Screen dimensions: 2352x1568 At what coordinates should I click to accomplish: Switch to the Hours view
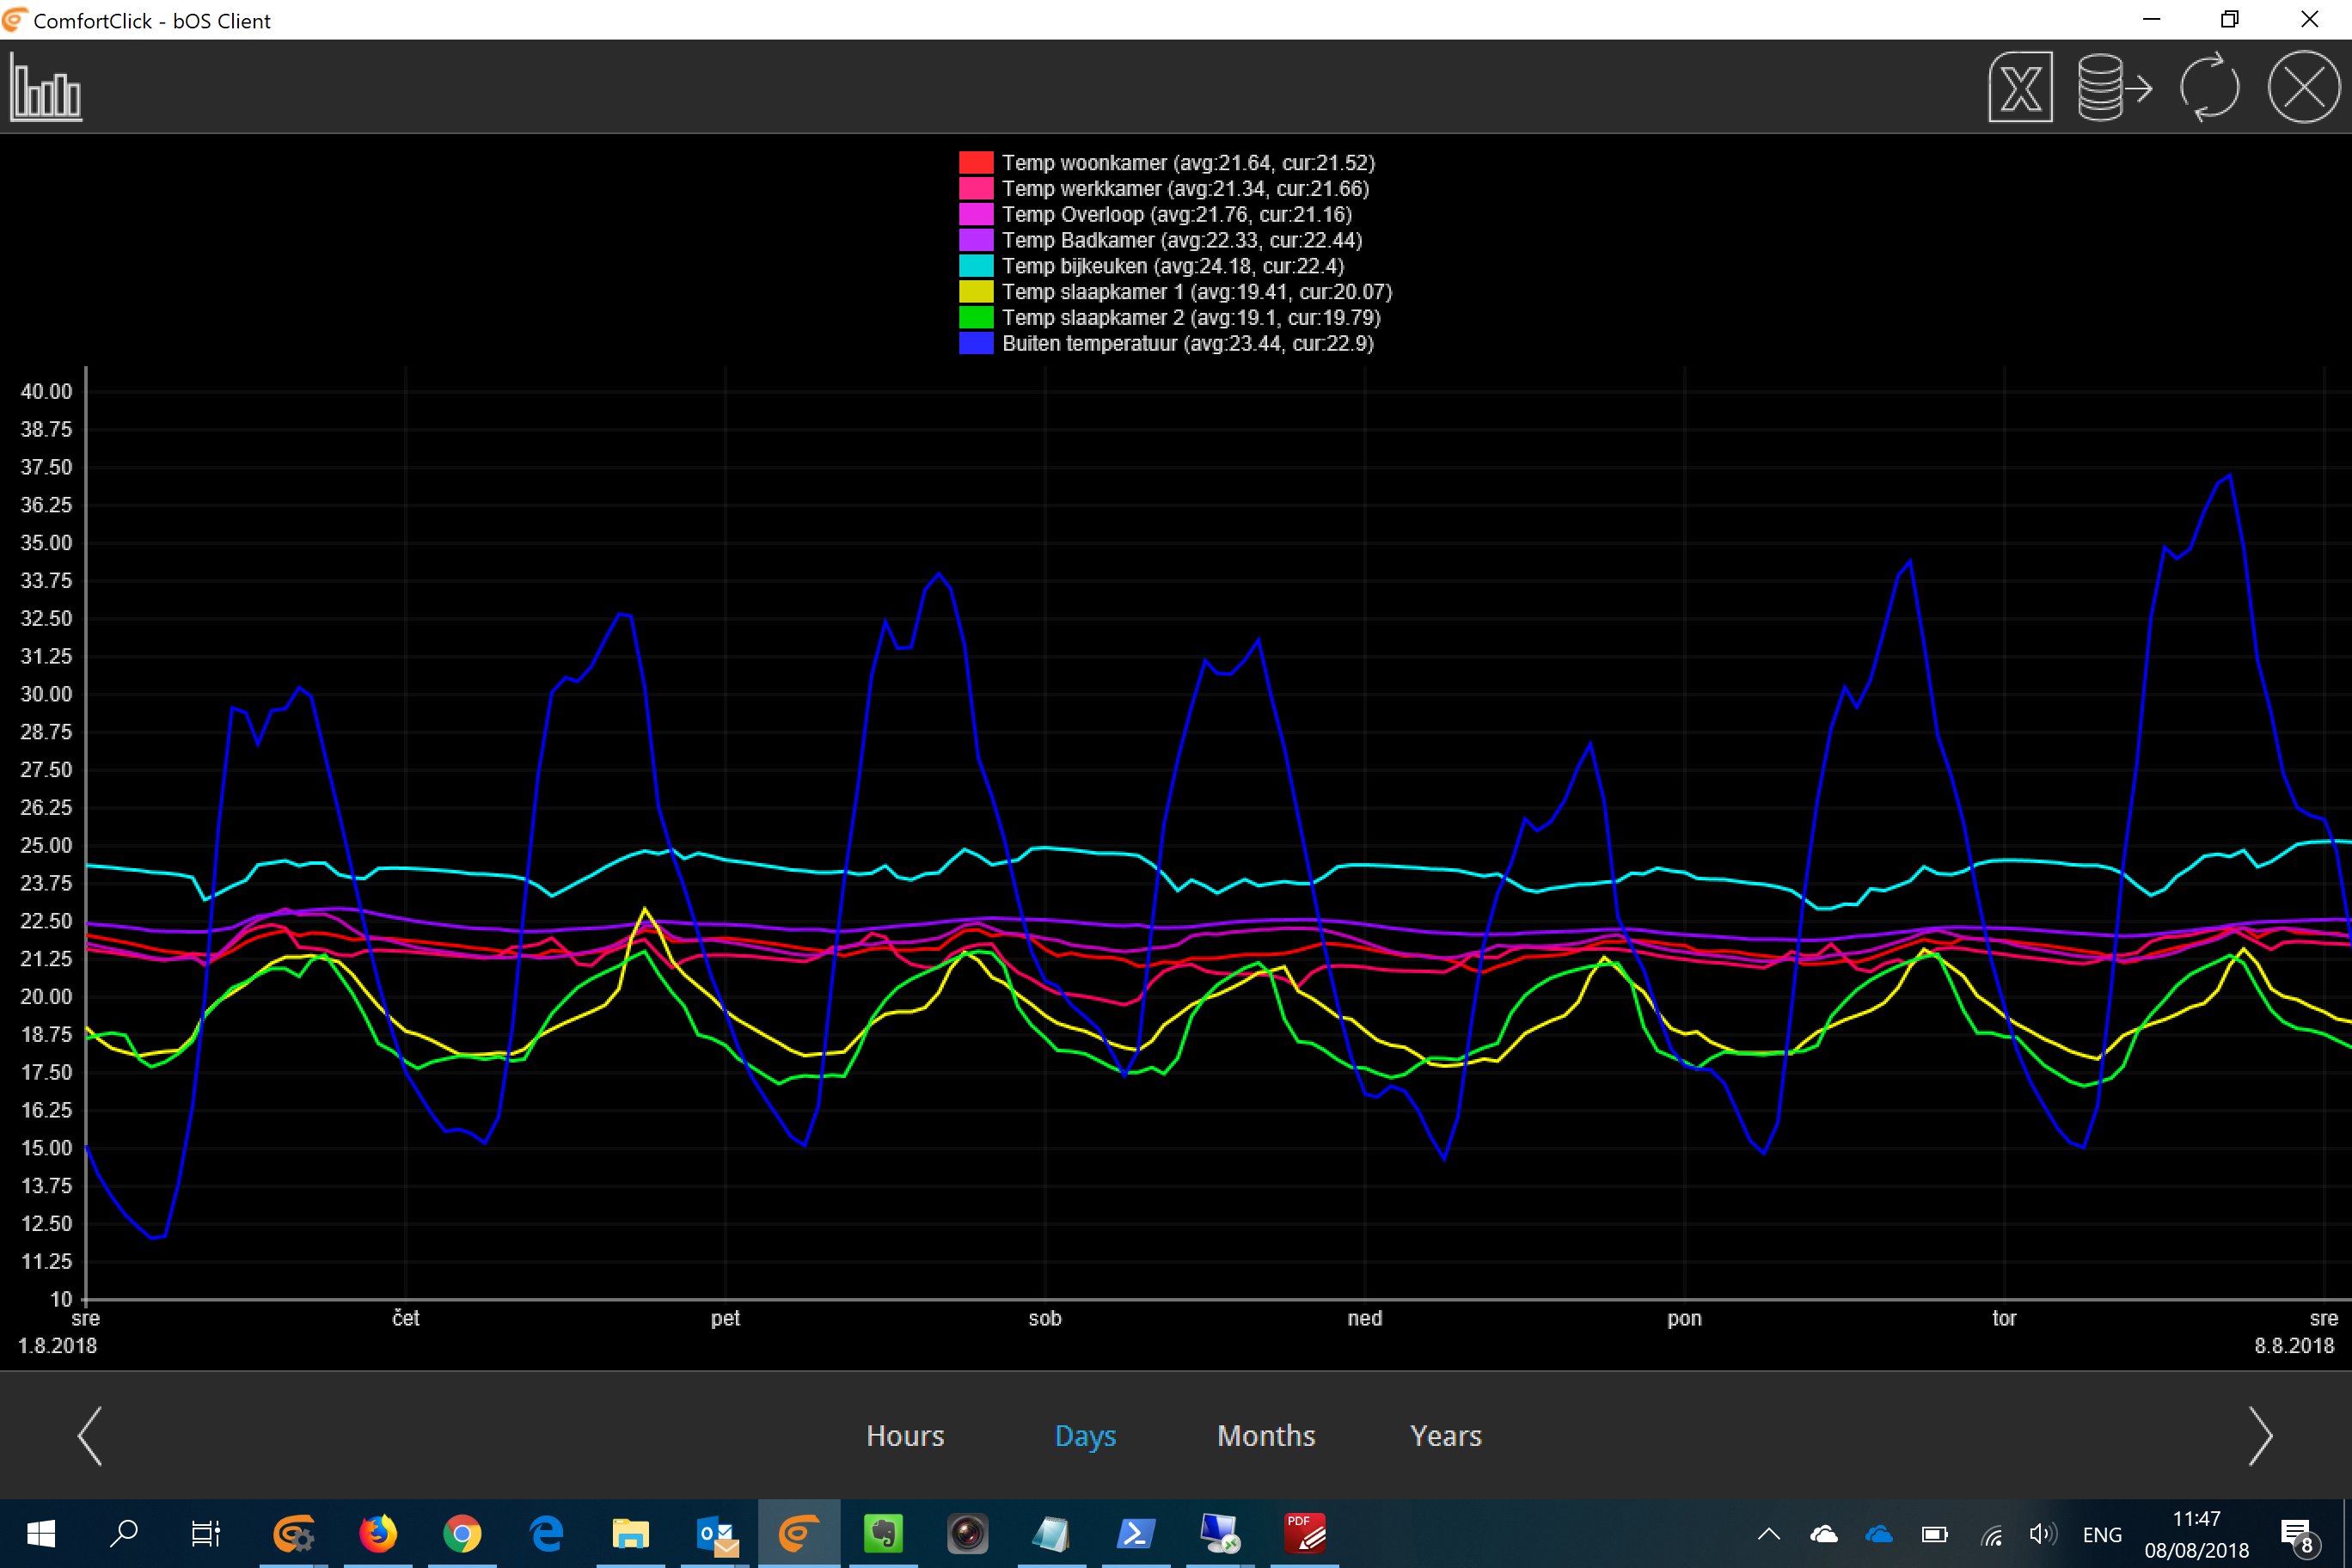pyautogui.click(x=905, y=1436)
